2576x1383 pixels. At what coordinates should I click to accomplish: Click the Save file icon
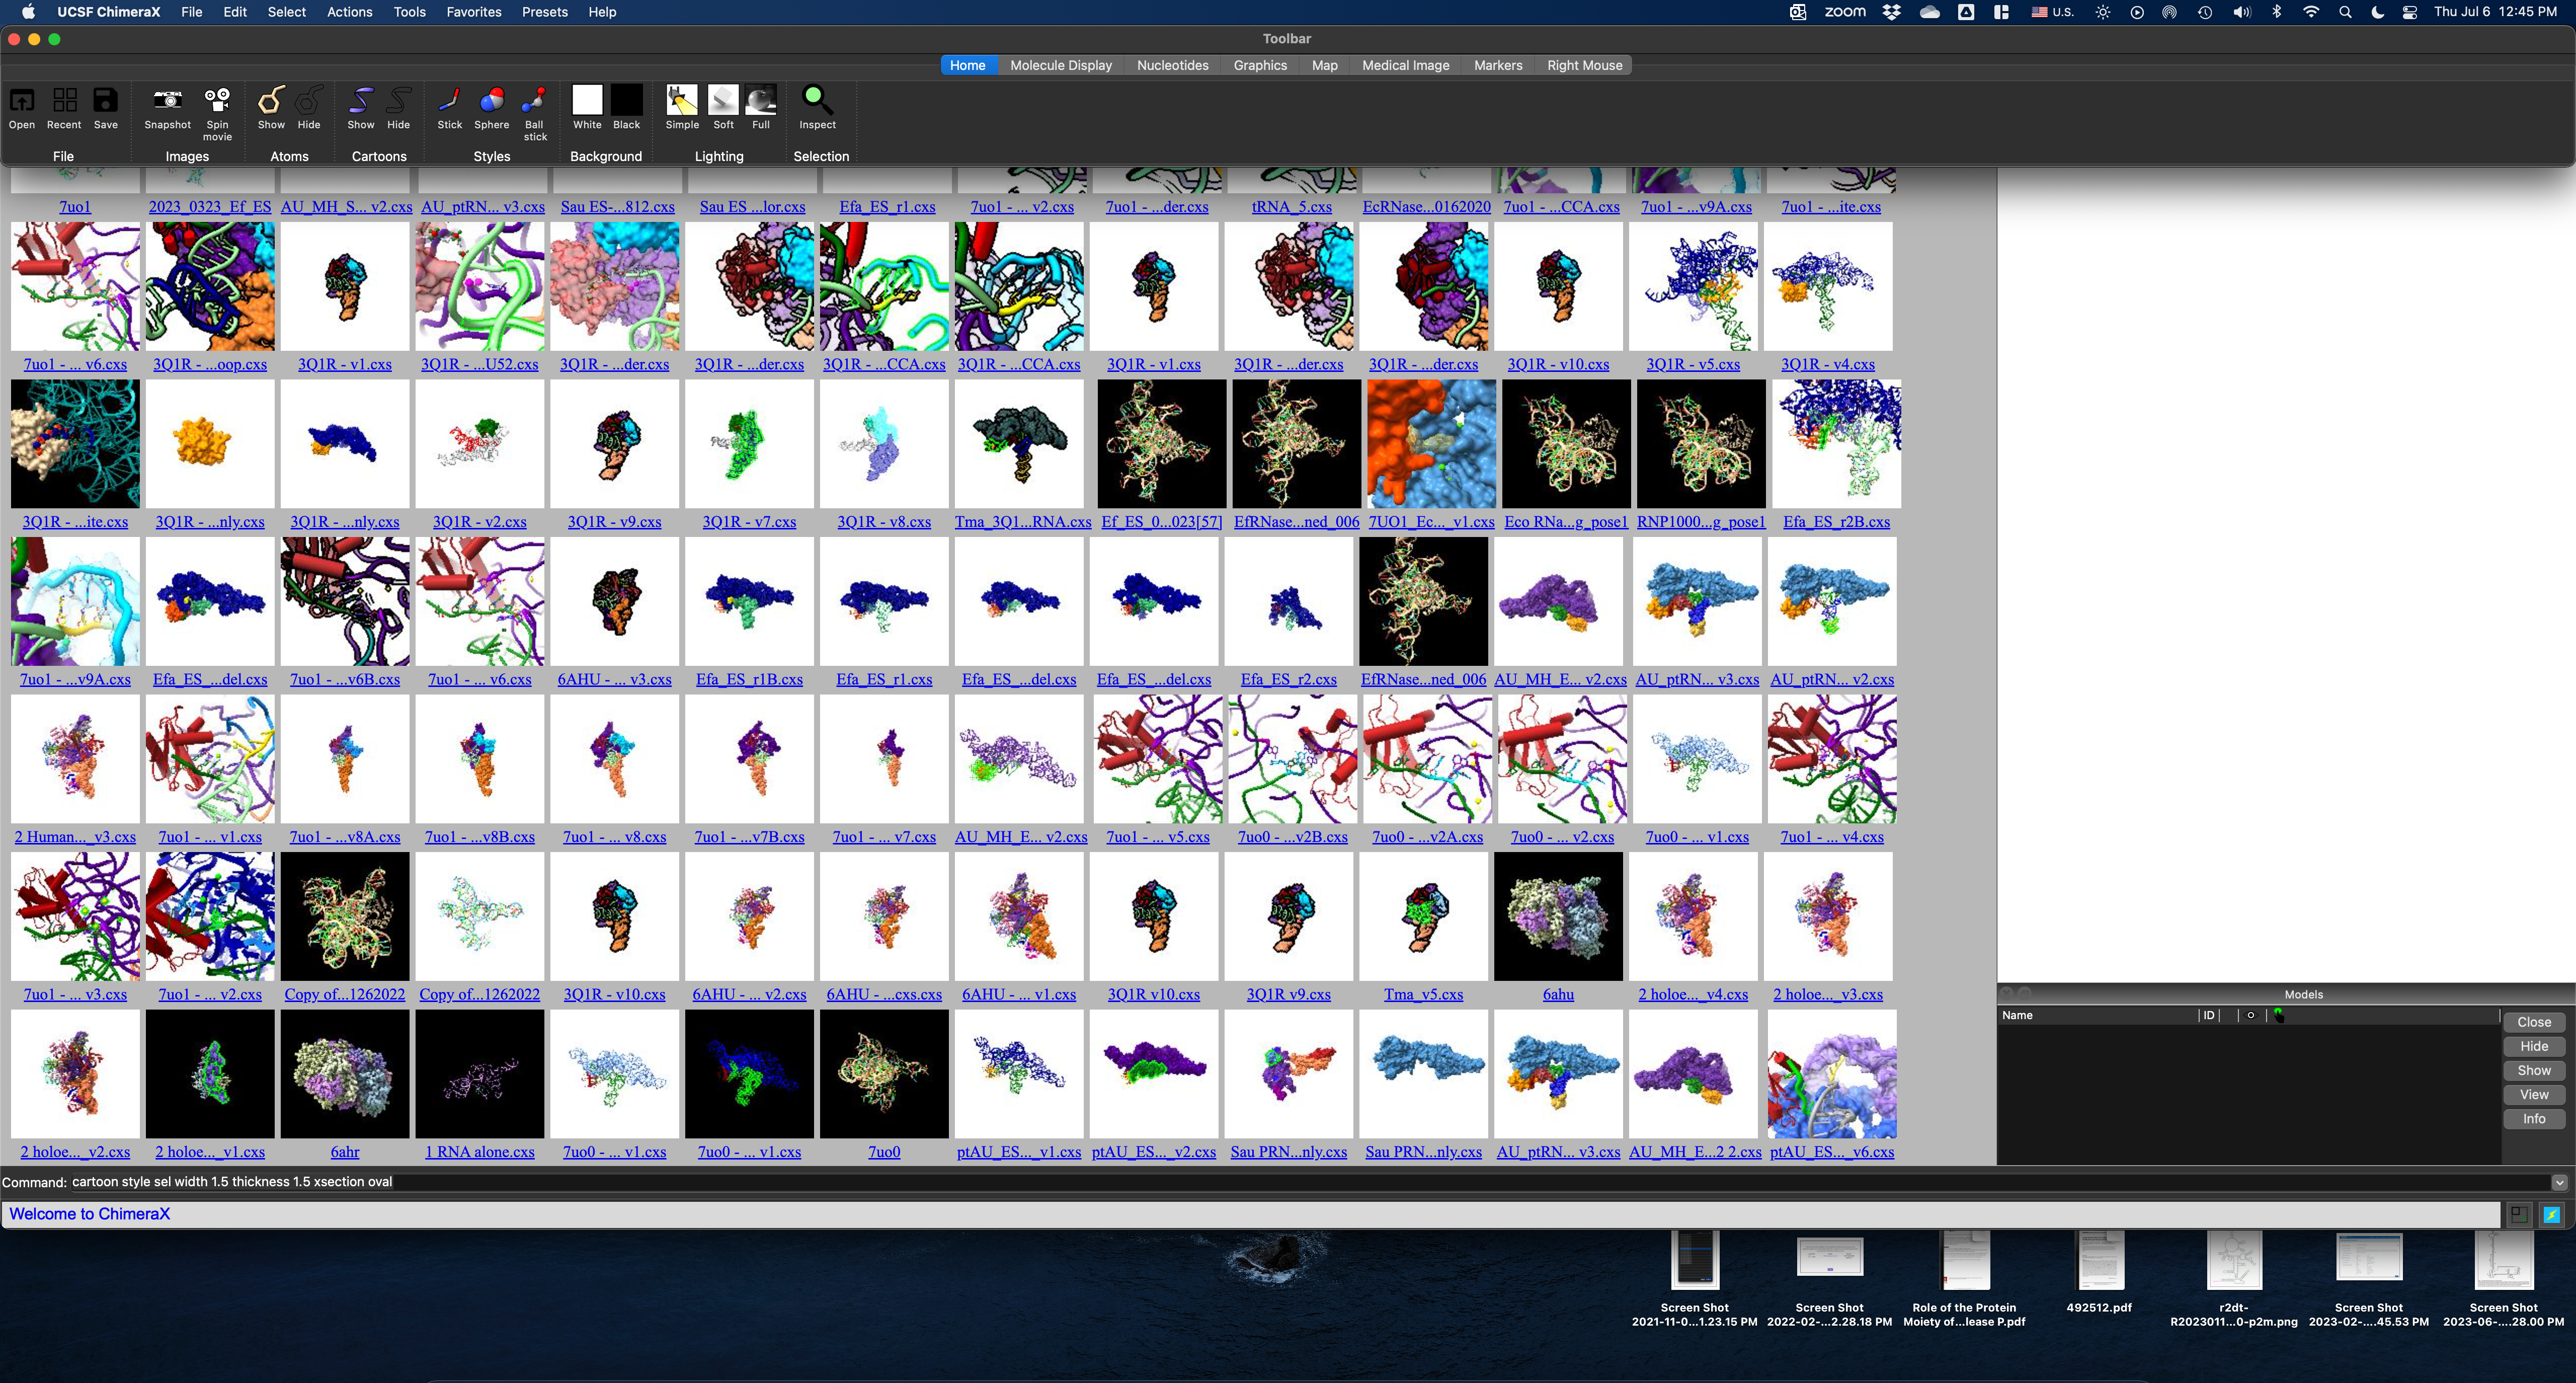[105, 101]
